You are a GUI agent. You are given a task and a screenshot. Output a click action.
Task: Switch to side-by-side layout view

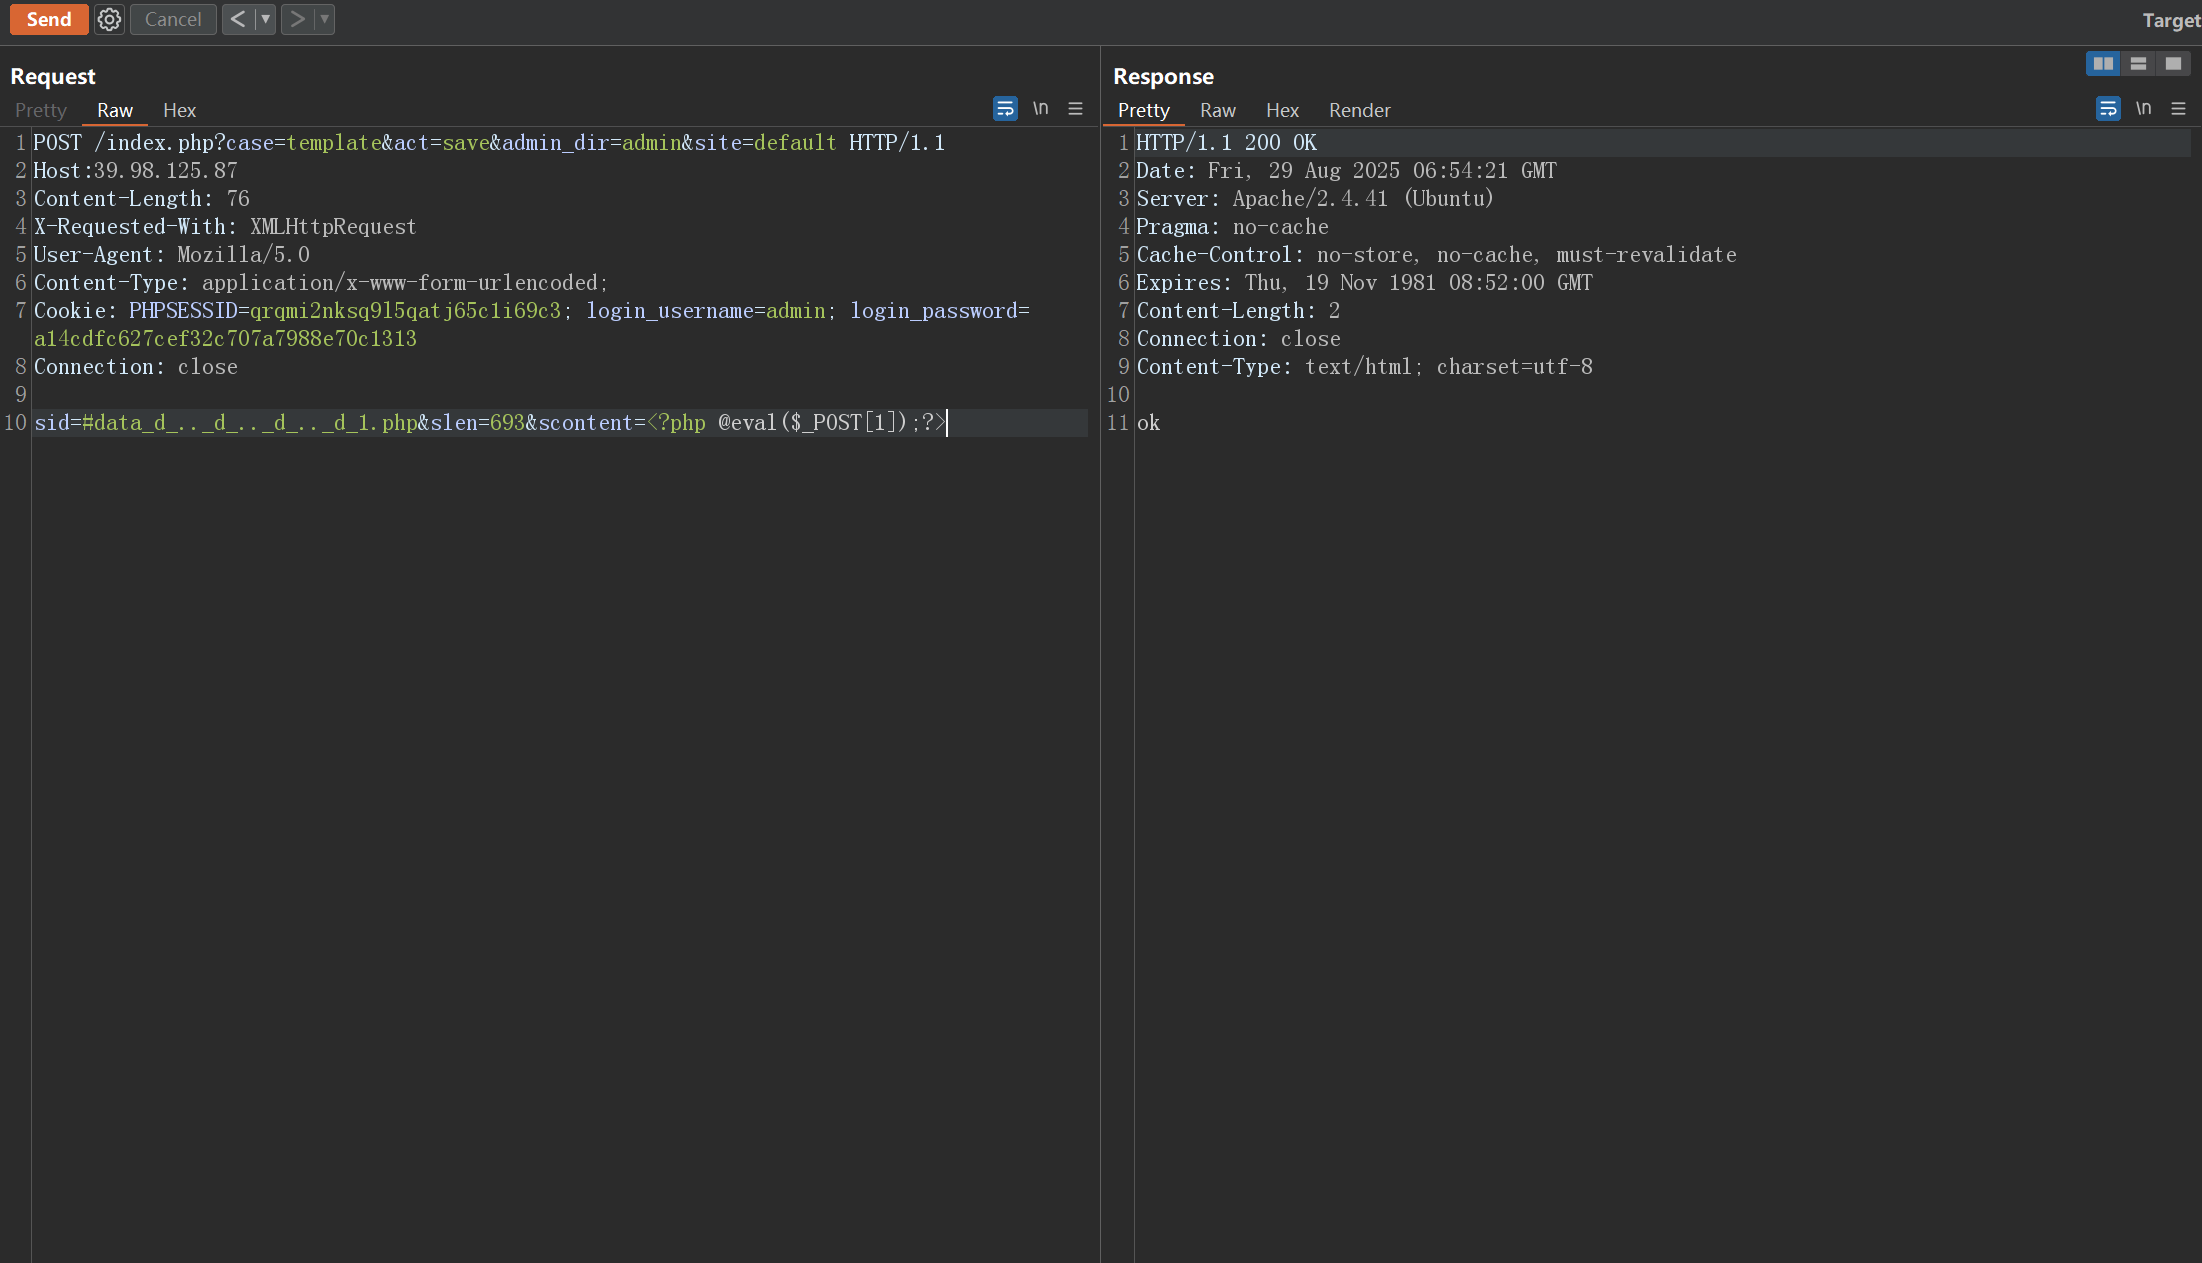click(2103, 63)
